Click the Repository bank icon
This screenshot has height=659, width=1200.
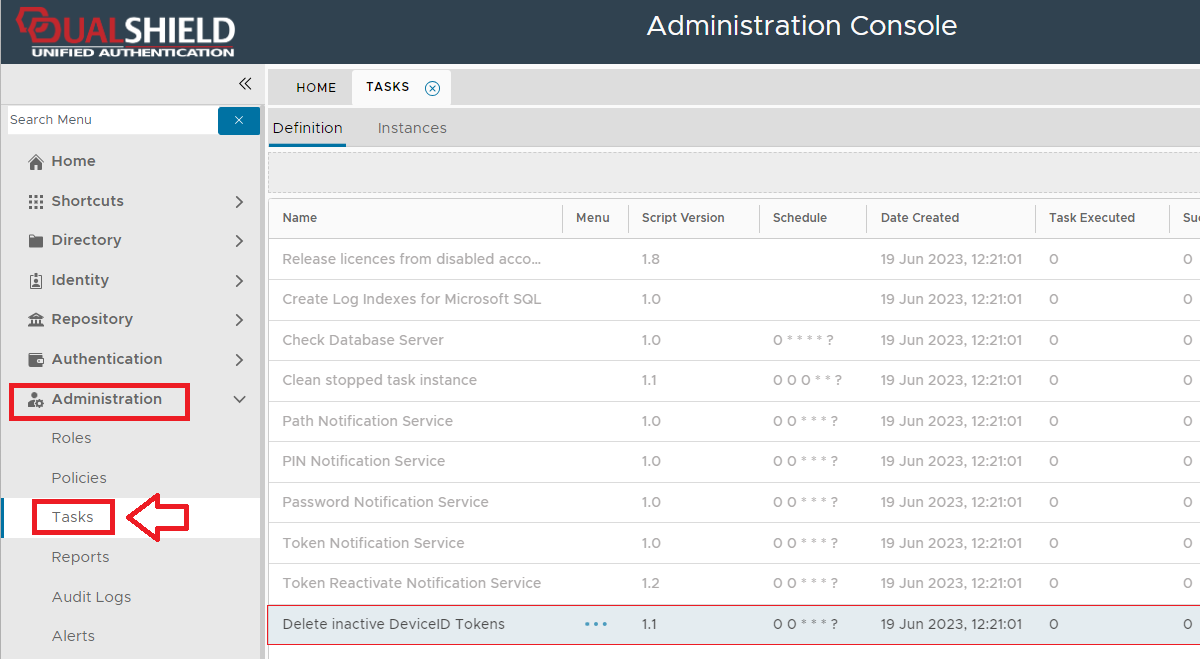pos(36,320)
